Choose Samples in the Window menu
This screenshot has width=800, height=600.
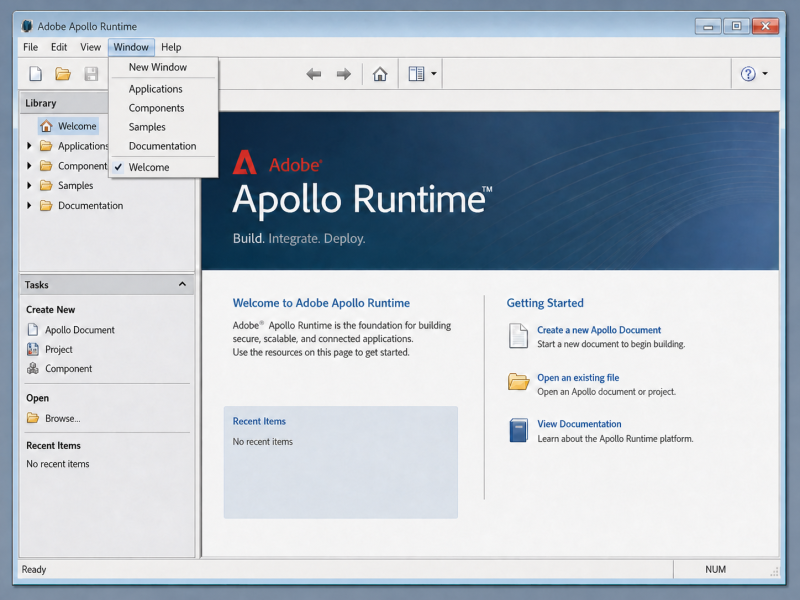(x=164, y=127)
